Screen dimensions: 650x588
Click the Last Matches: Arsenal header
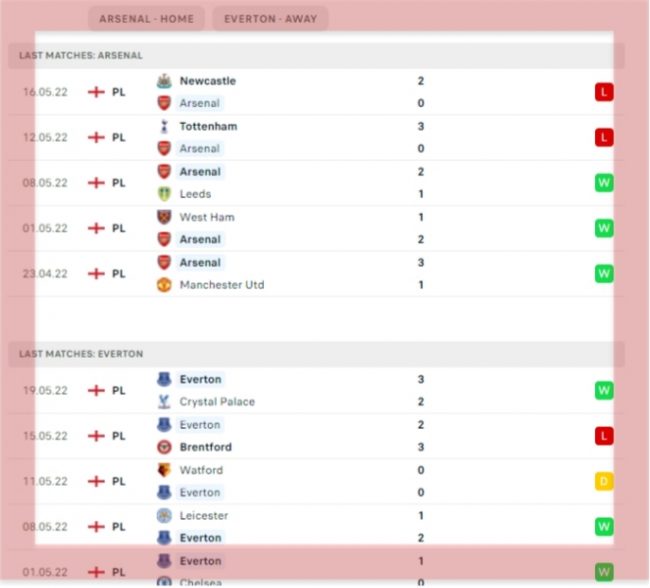81,56
